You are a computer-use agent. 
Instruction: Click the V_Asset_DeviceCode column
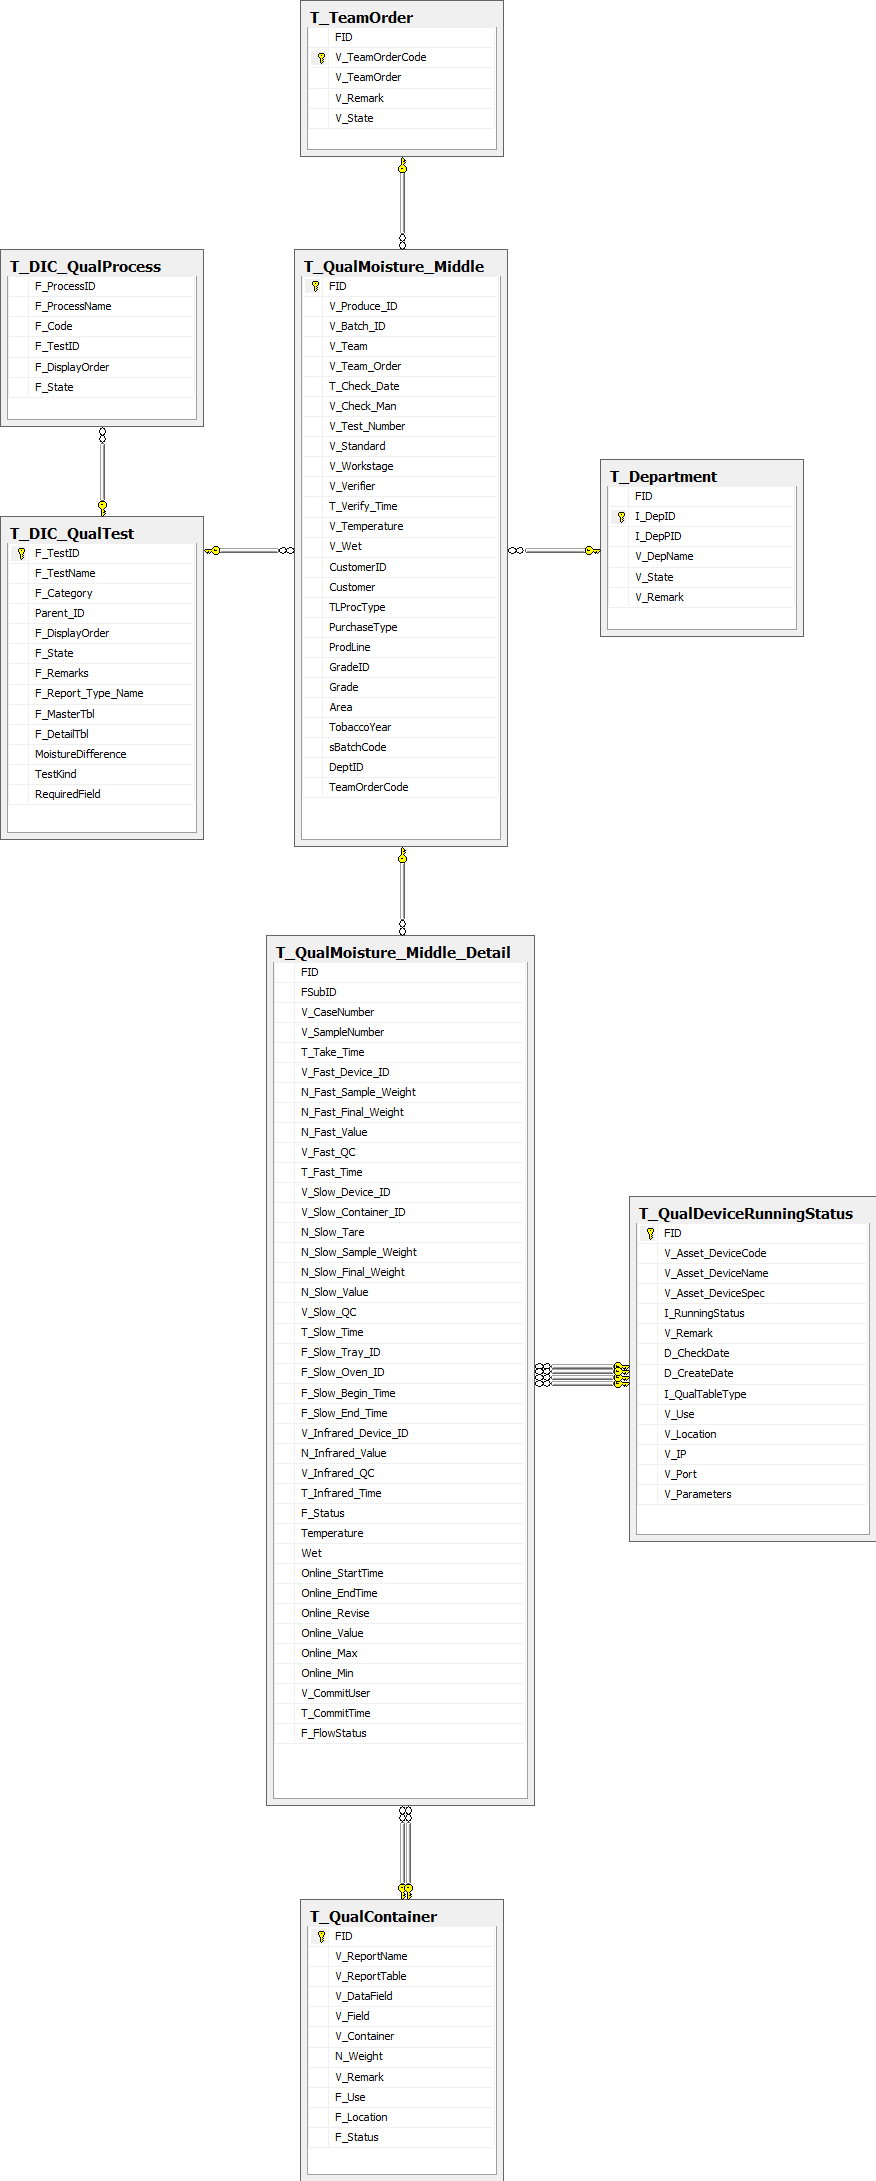click(753, 1253)
